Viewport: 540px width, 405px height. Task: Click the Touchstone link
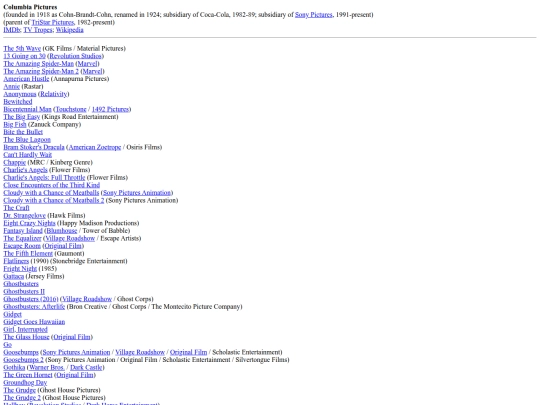(x=71, y=109)
